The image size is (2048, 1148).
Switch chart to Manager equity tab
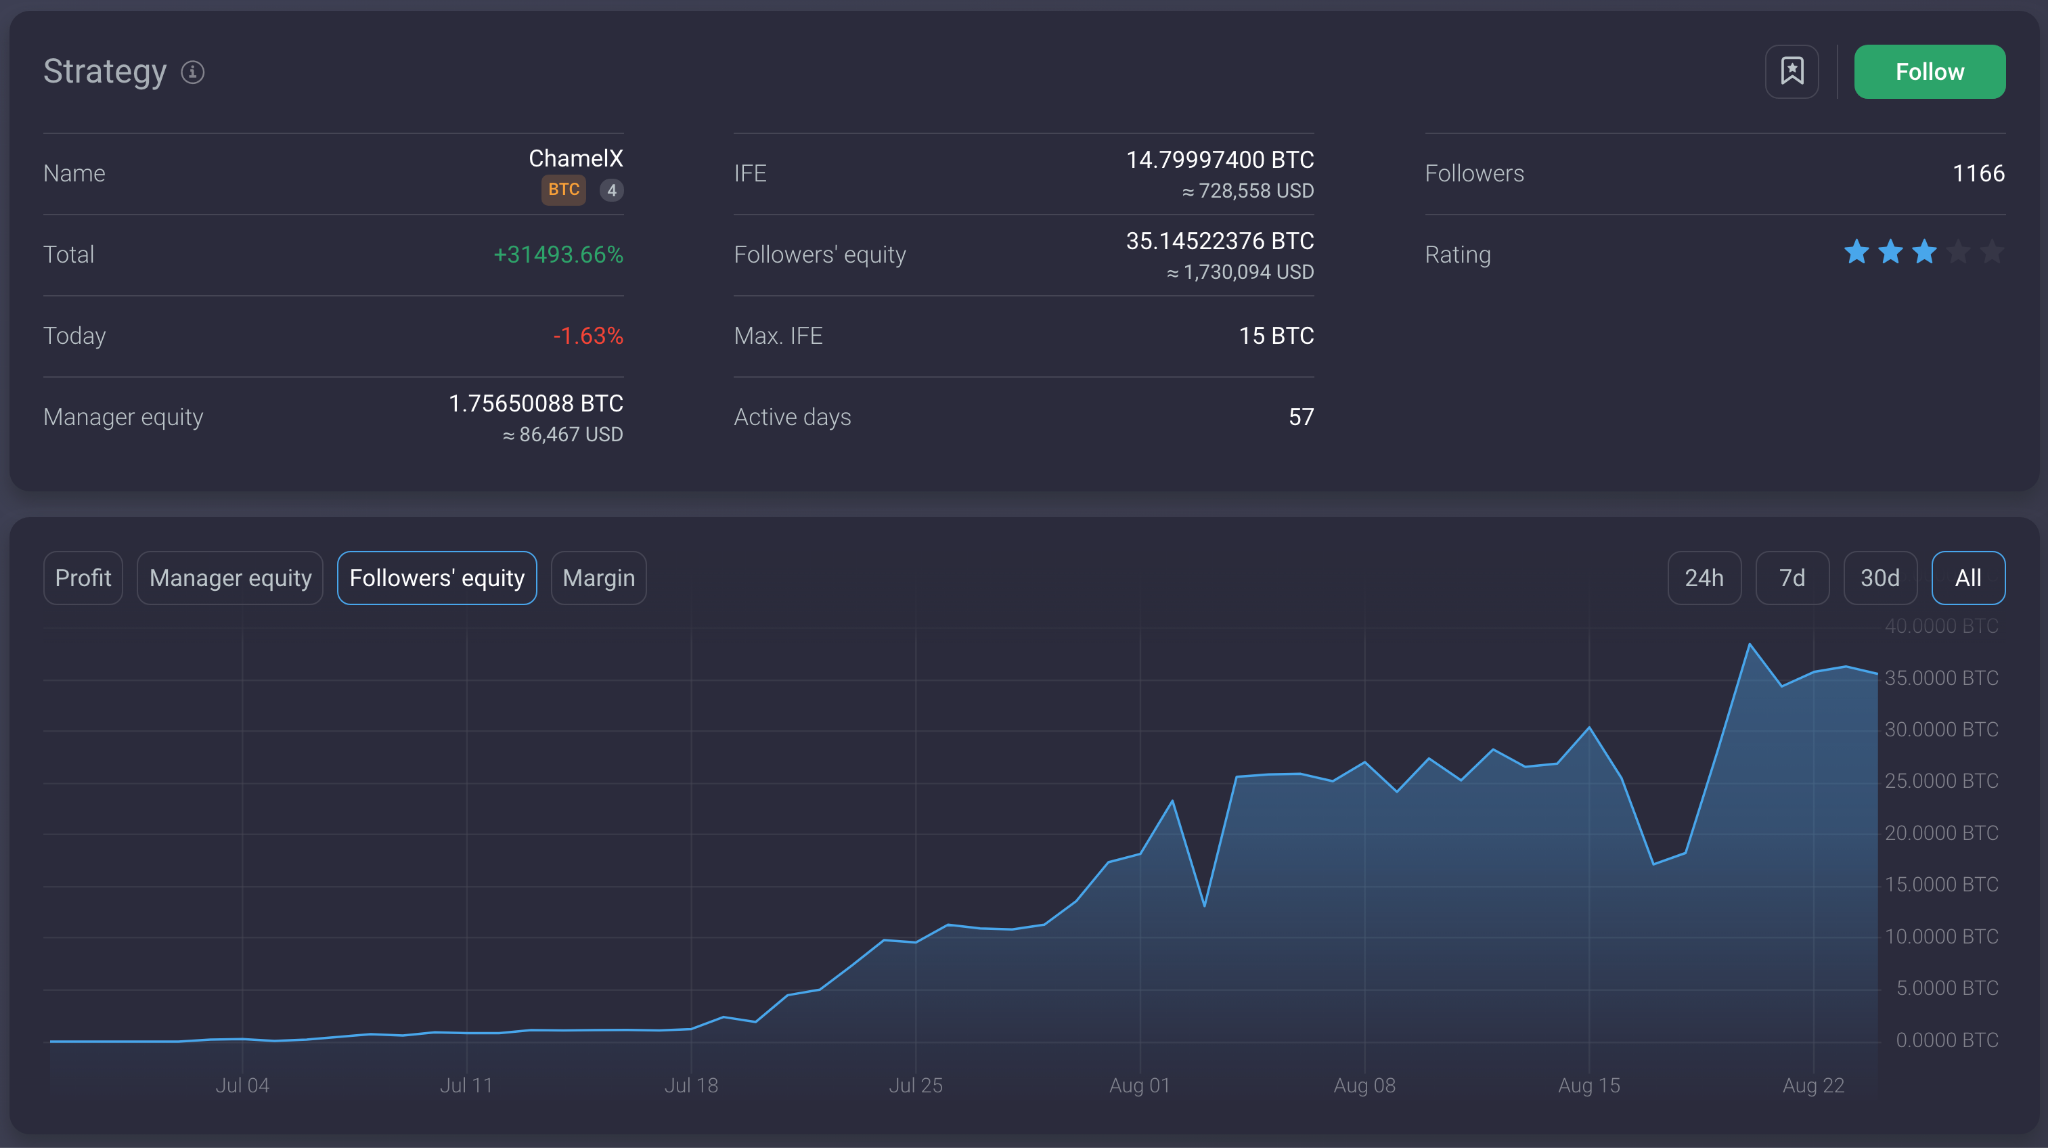point(230,578)
